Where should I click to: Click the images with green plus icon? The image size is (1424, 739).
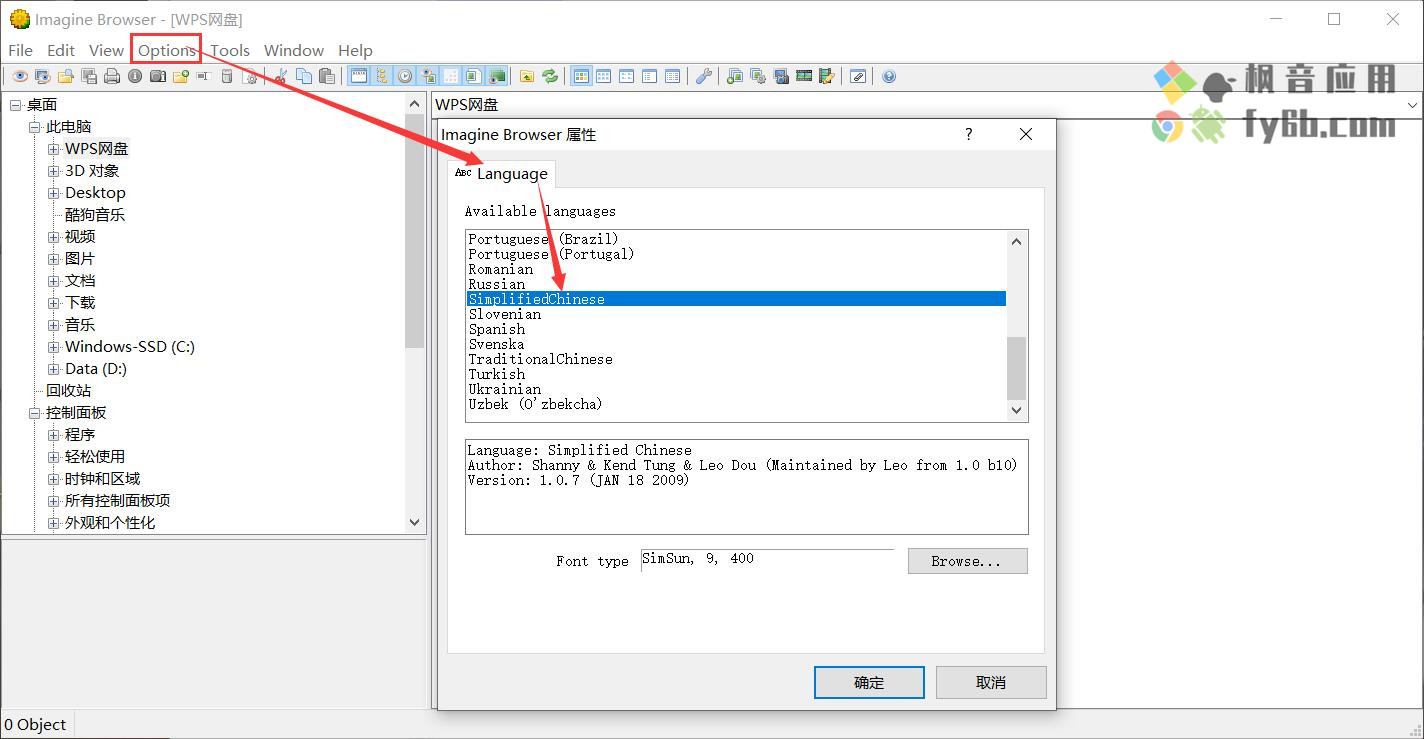pyautogui.click(x=735, y=76)
